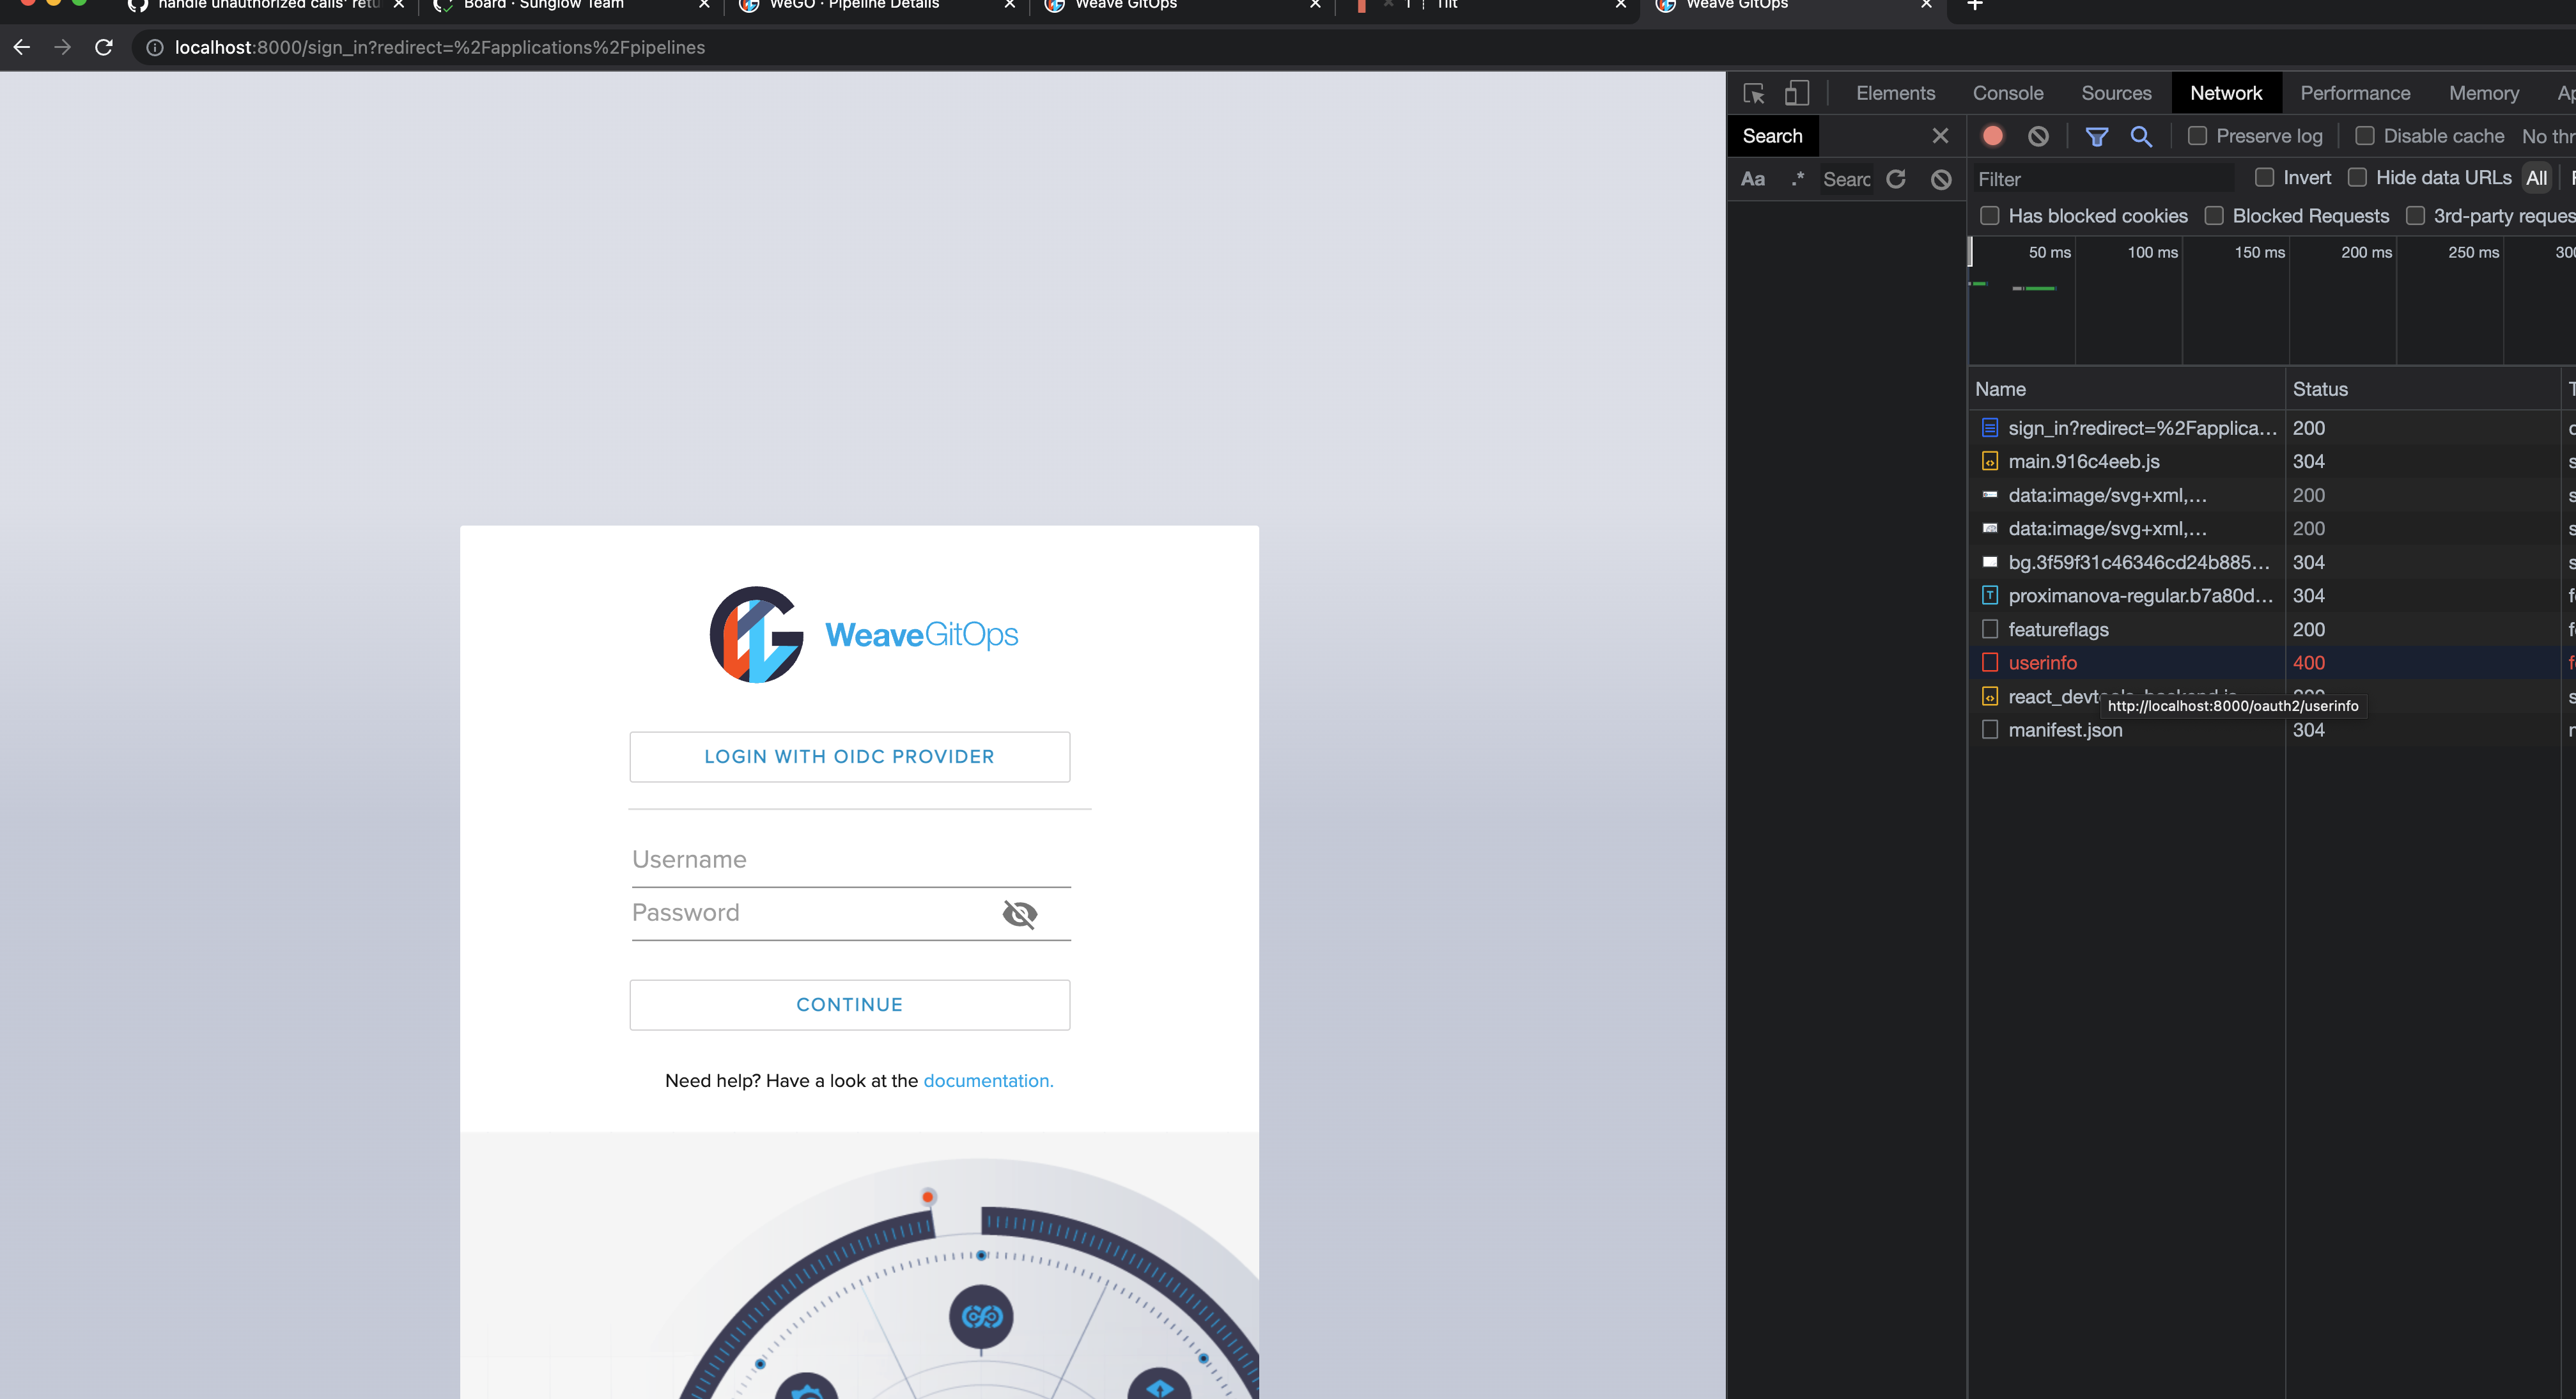Click the browser forward arrow

coord(62,47)
